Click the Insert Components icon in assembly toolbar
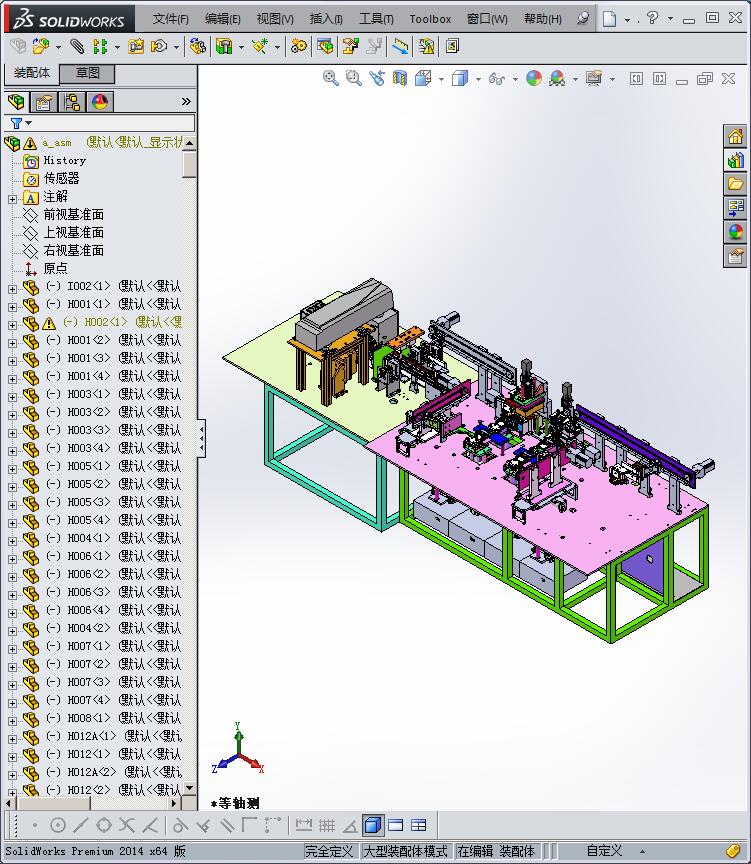Screen dimensions: 751x864 tap(40, 46)
